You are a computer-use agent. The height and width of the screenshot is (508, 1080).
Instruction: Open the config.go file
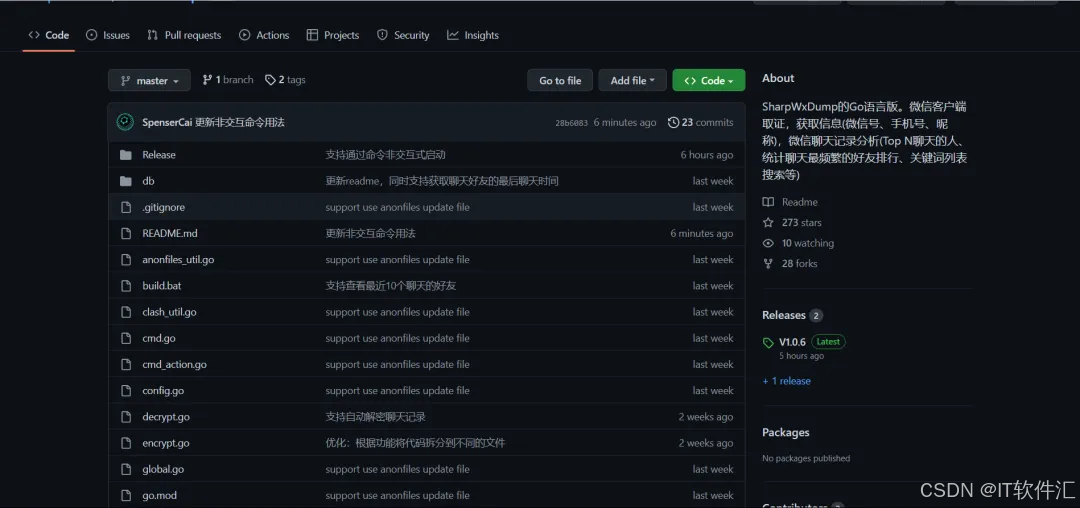point(163,390)
